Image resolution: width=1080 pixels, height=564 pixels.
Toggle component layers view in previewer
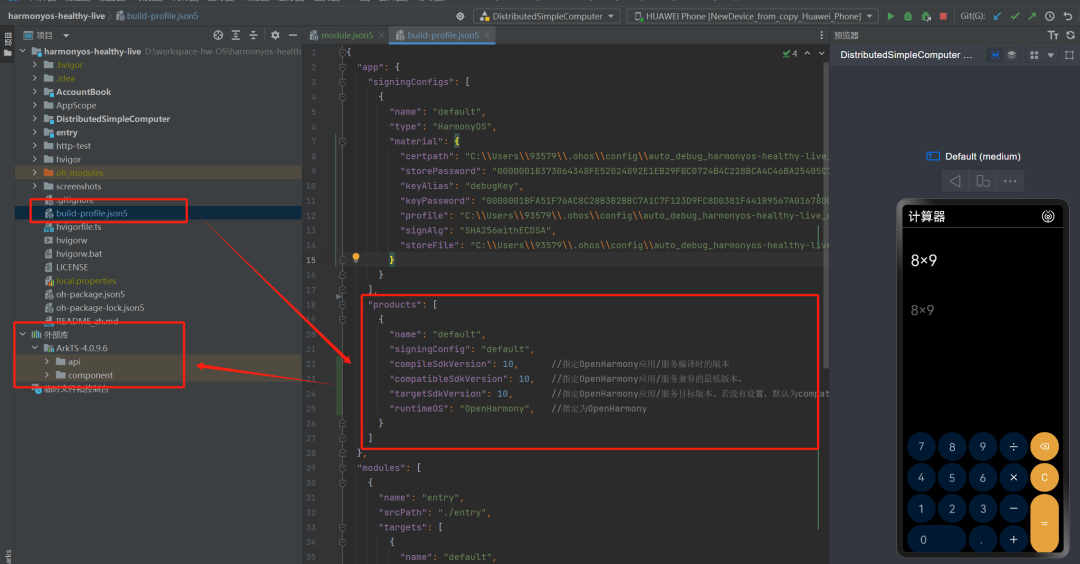point(1012,55)
